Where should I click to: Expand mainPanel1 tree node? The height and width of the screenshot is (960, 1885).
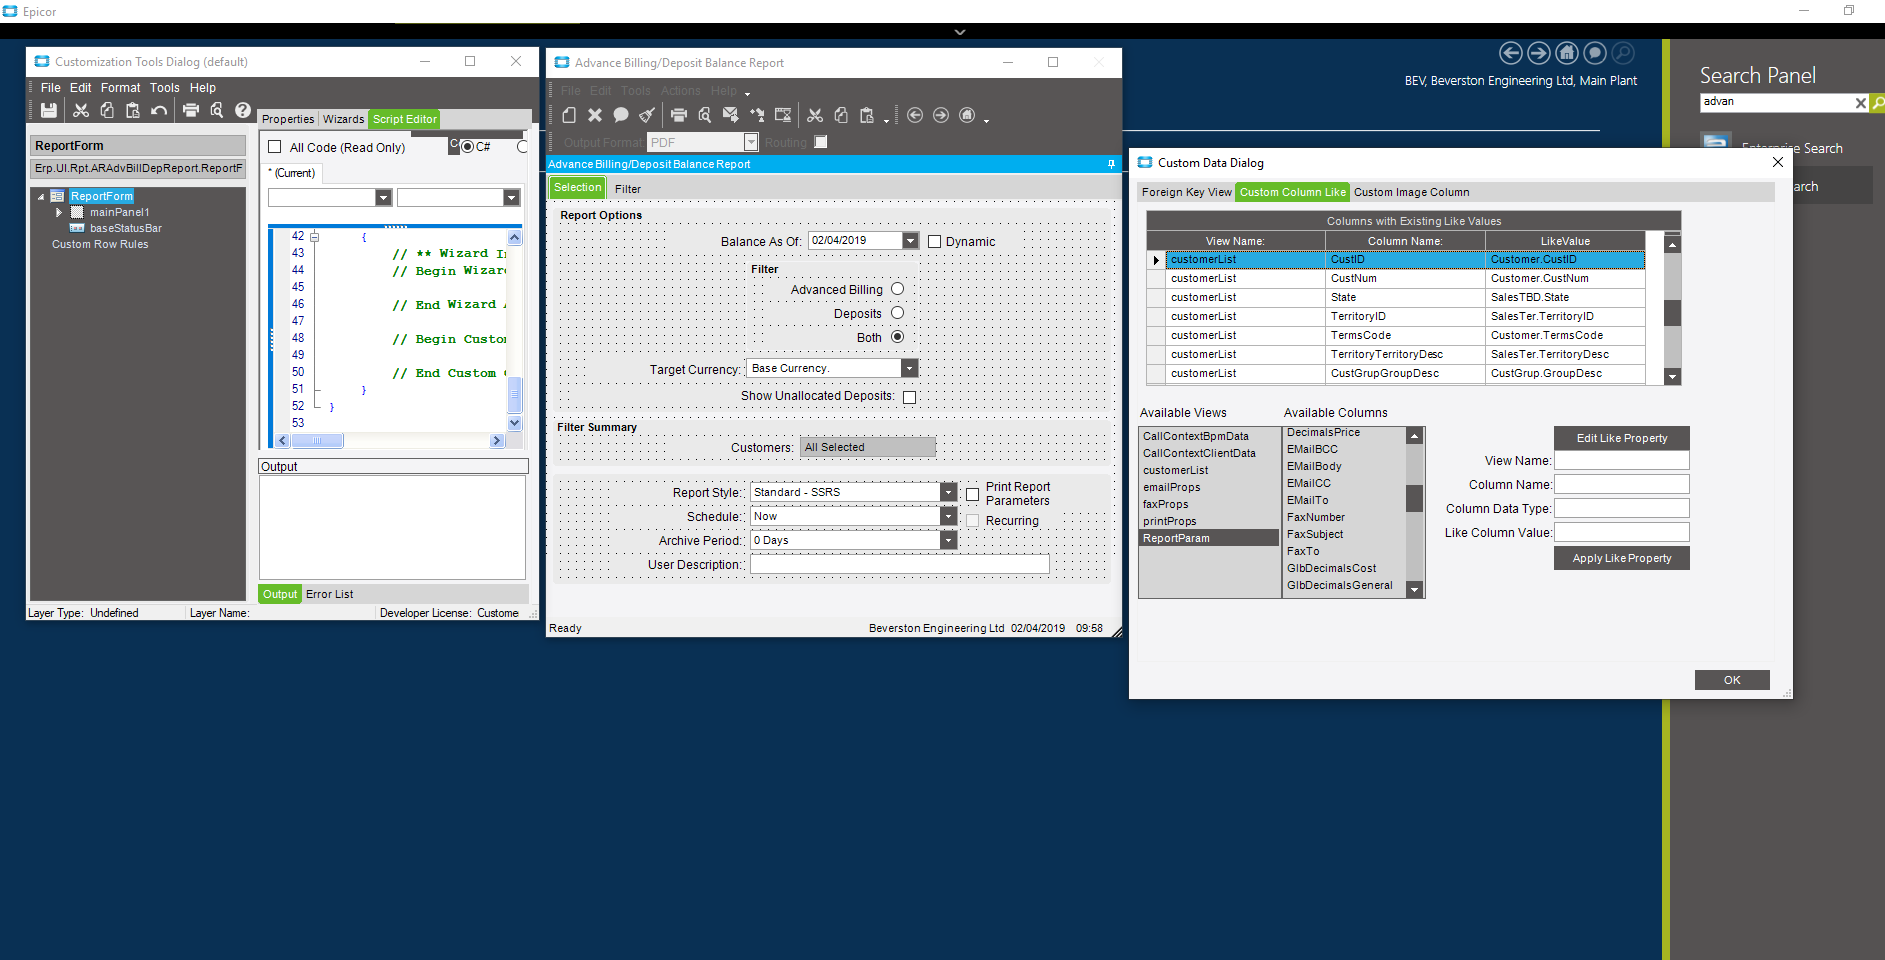tap(58, 212)
